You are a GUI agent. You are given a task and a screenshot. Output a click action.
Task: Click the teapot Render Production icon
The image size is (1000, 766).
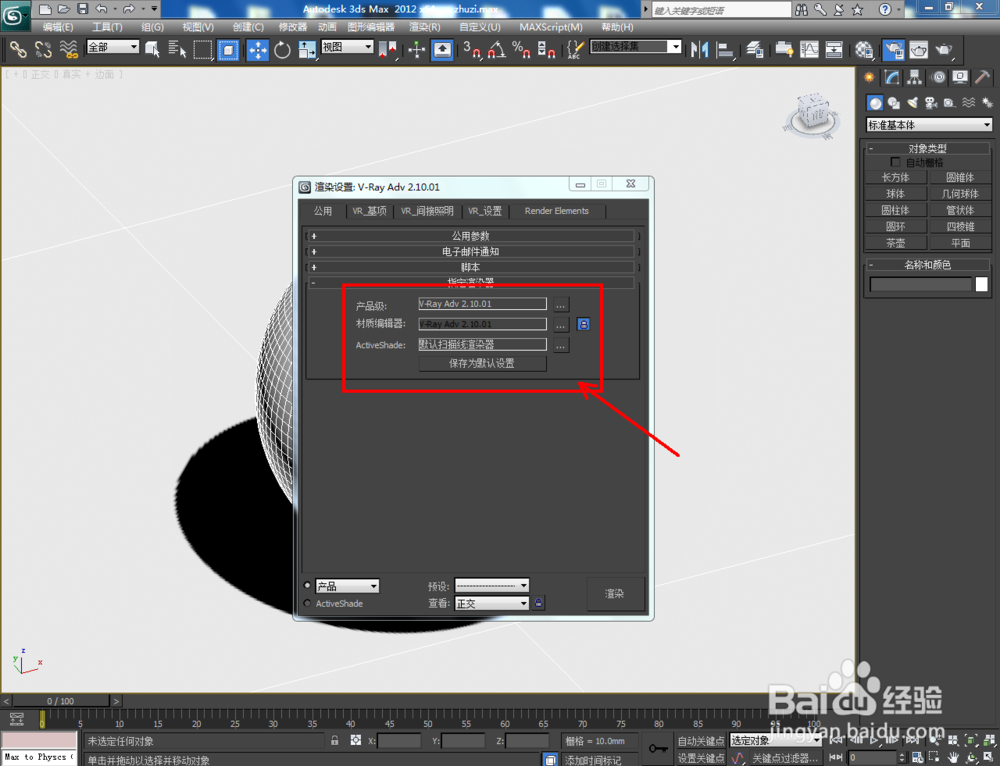[x=944, y=49]
